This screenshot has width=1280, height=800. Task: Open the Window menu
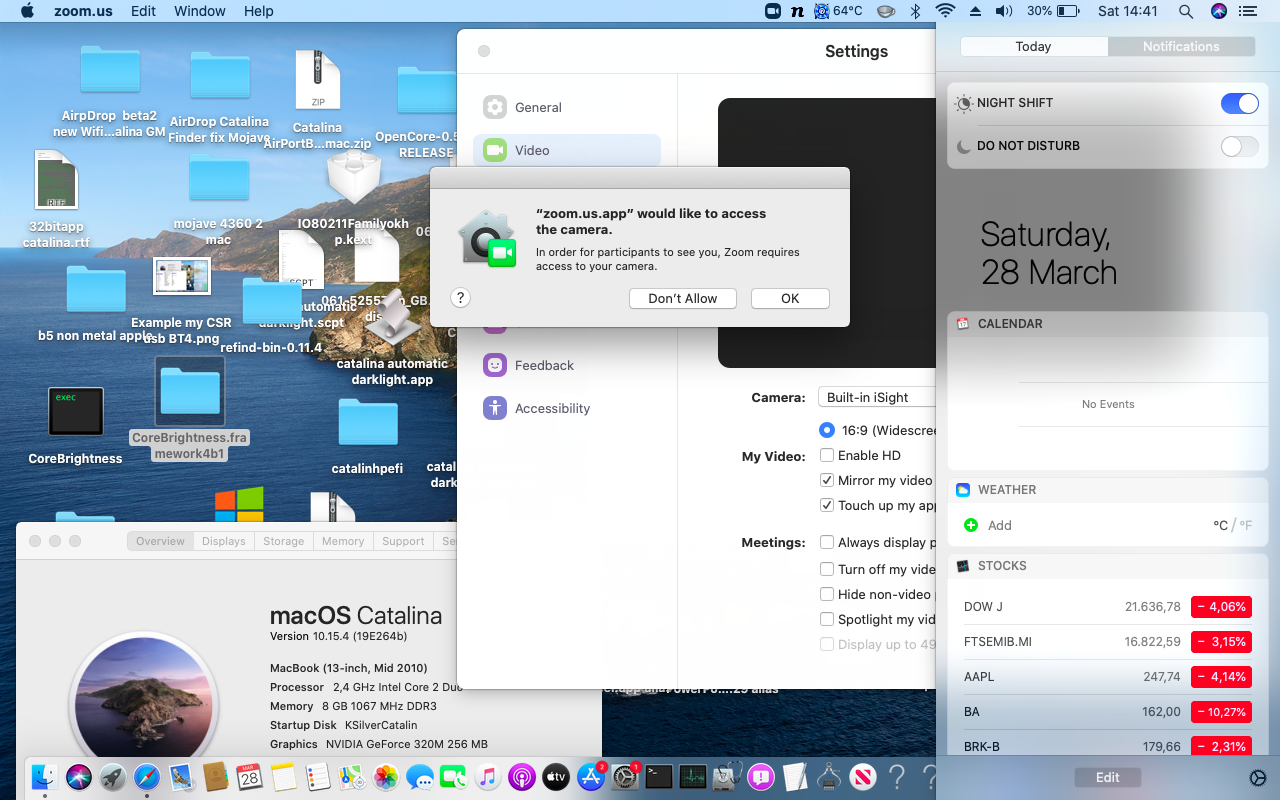point(200,11)
